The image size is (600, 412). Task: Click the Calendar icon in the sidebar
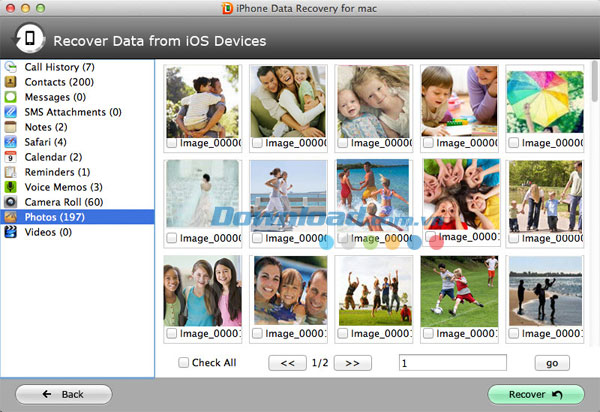pyautogui.click(x=11, y=157)
